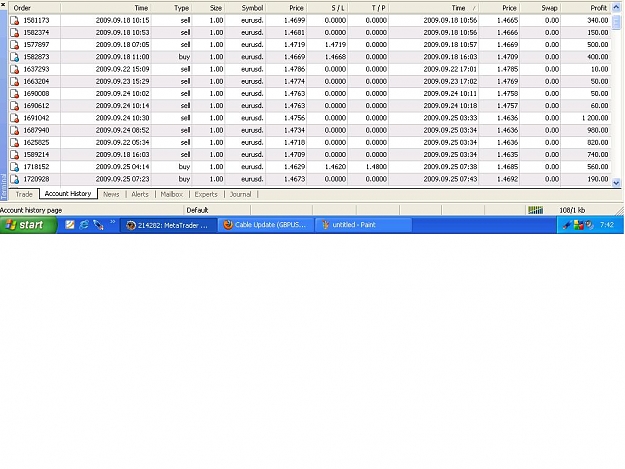Open the Trade tab
This screenshot has width=625, height=469.
24,194
